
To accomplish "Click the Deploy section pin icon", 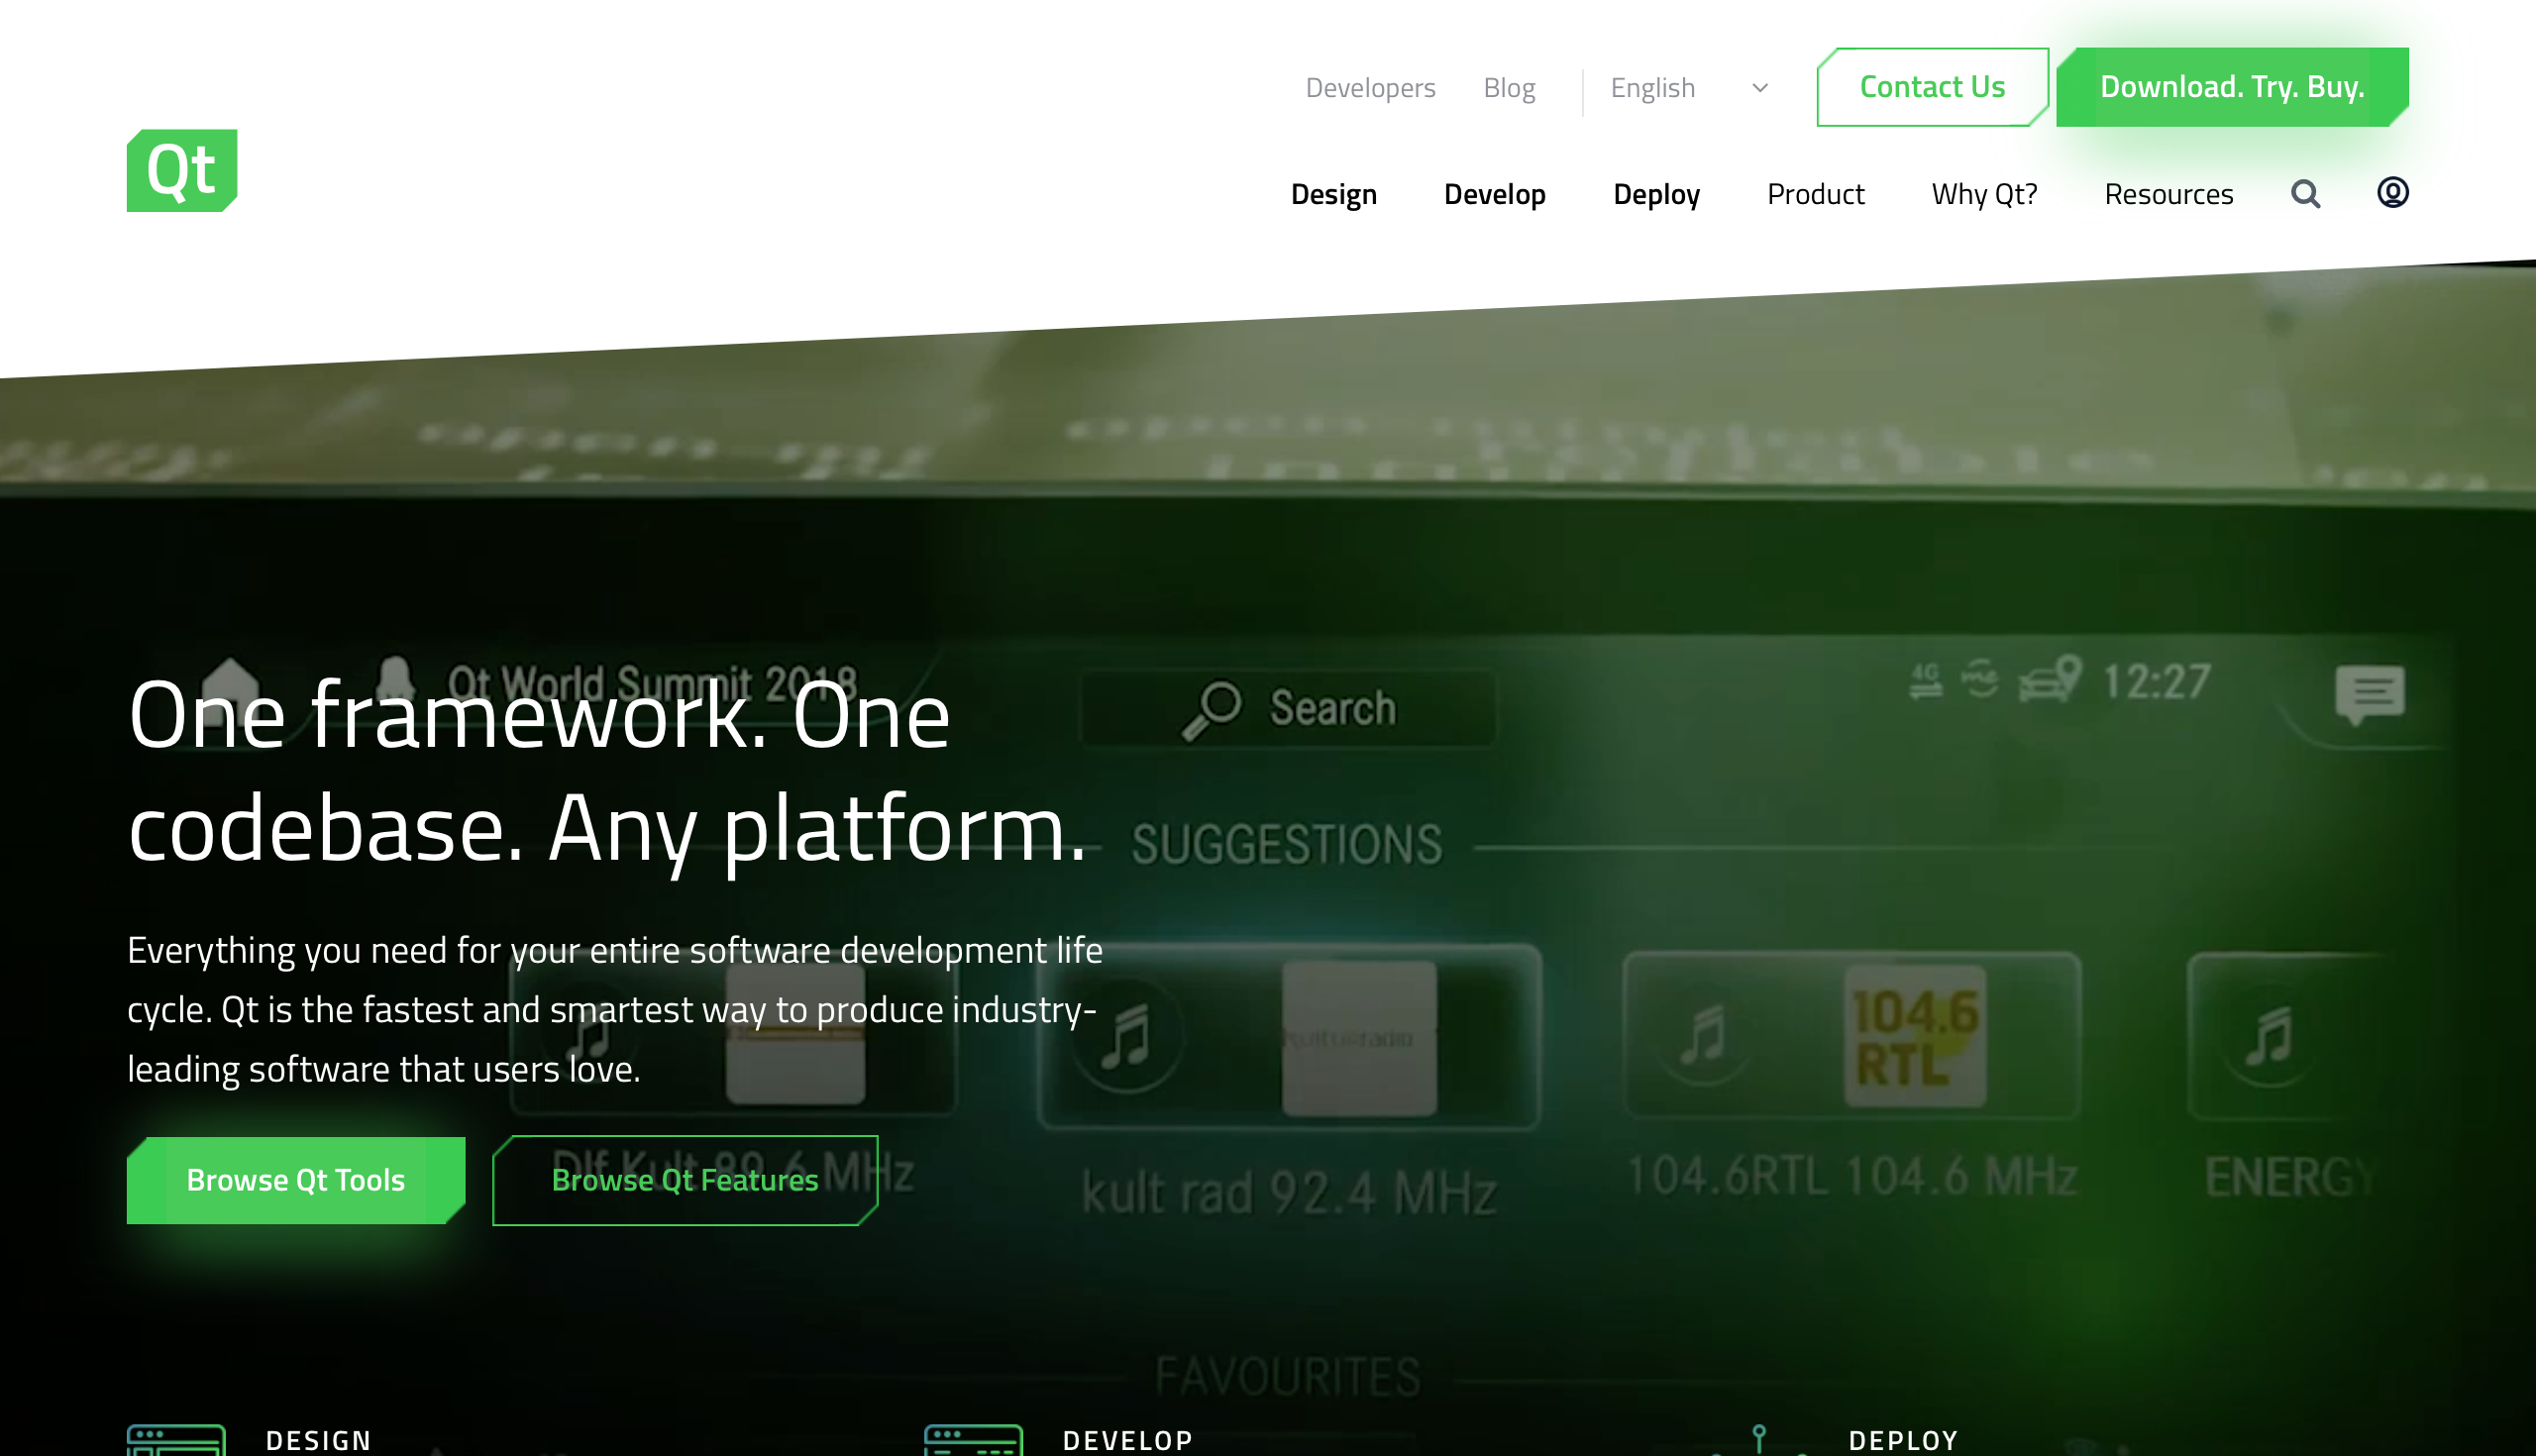I will [x=1758, y=1438].
